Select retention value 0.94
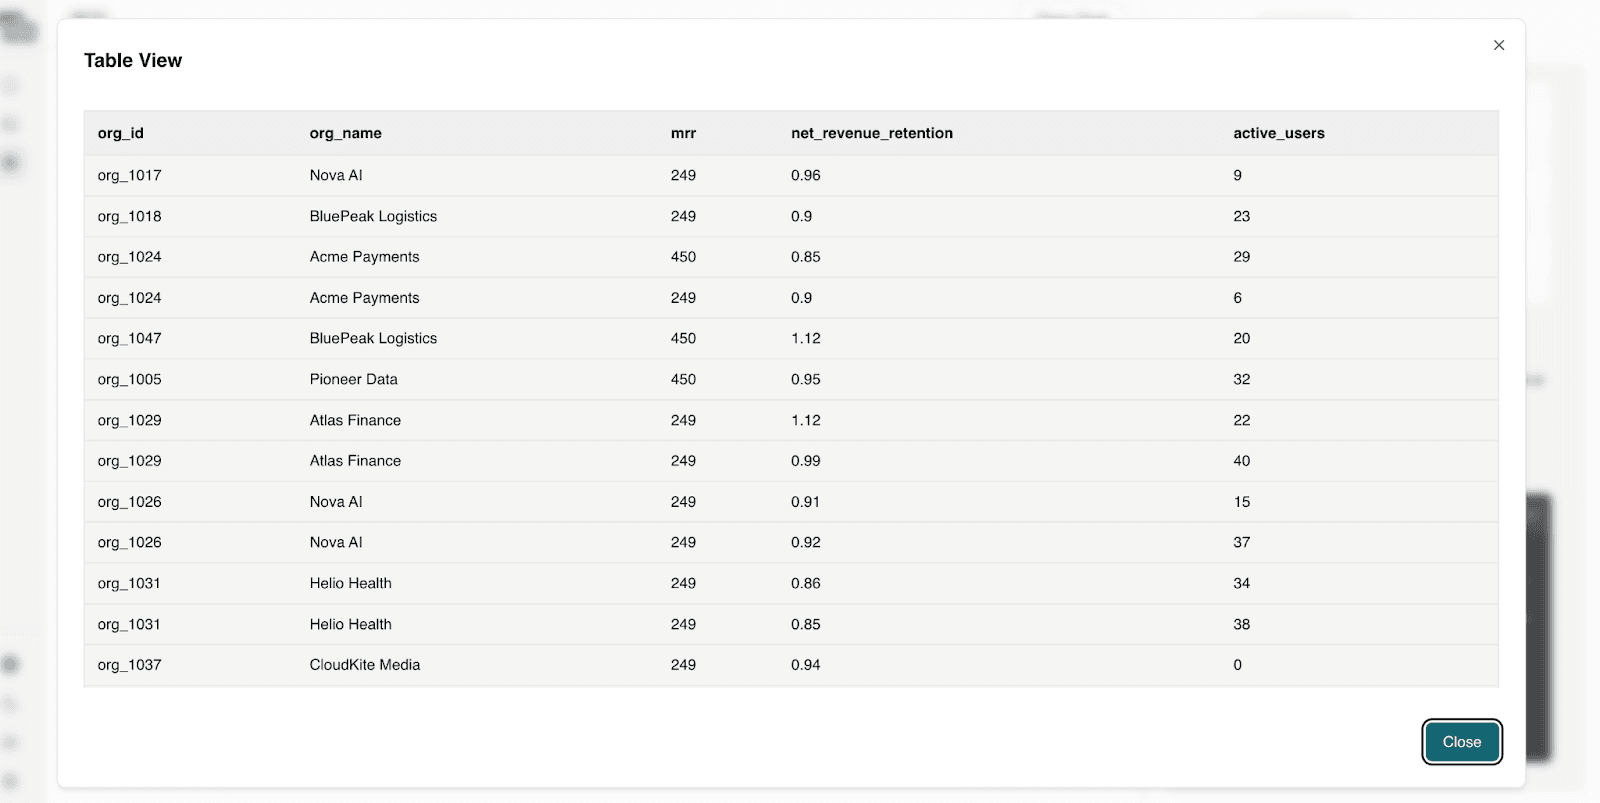The width and height of the screenshot is (1600, 803). click(x=805, y=665)
